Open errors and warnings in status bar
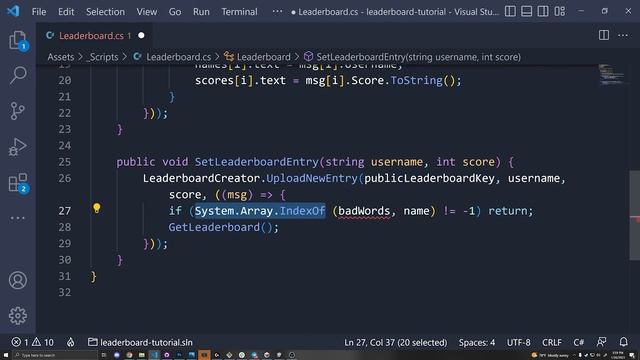Screen dimensions: 640x360 [33, 342]
